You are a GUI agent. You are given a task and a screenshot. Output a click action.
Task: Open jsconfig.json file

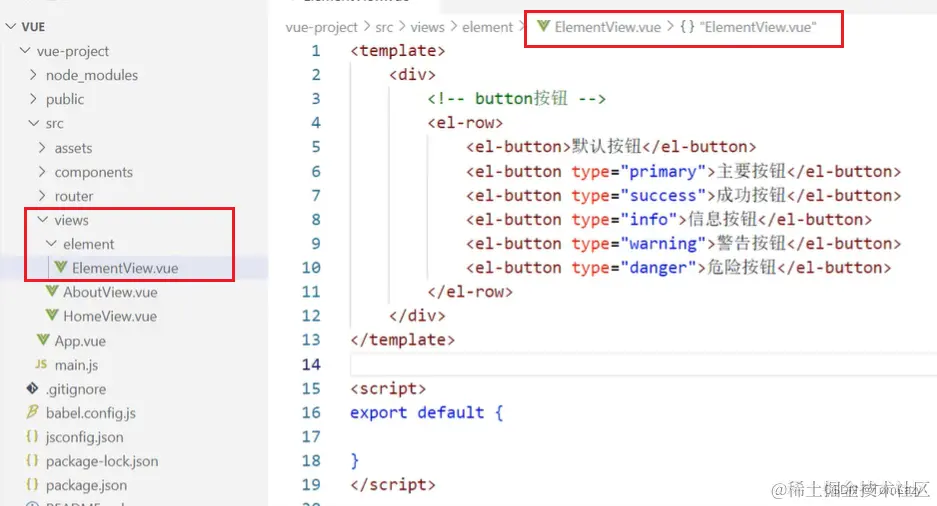[84, 437]
